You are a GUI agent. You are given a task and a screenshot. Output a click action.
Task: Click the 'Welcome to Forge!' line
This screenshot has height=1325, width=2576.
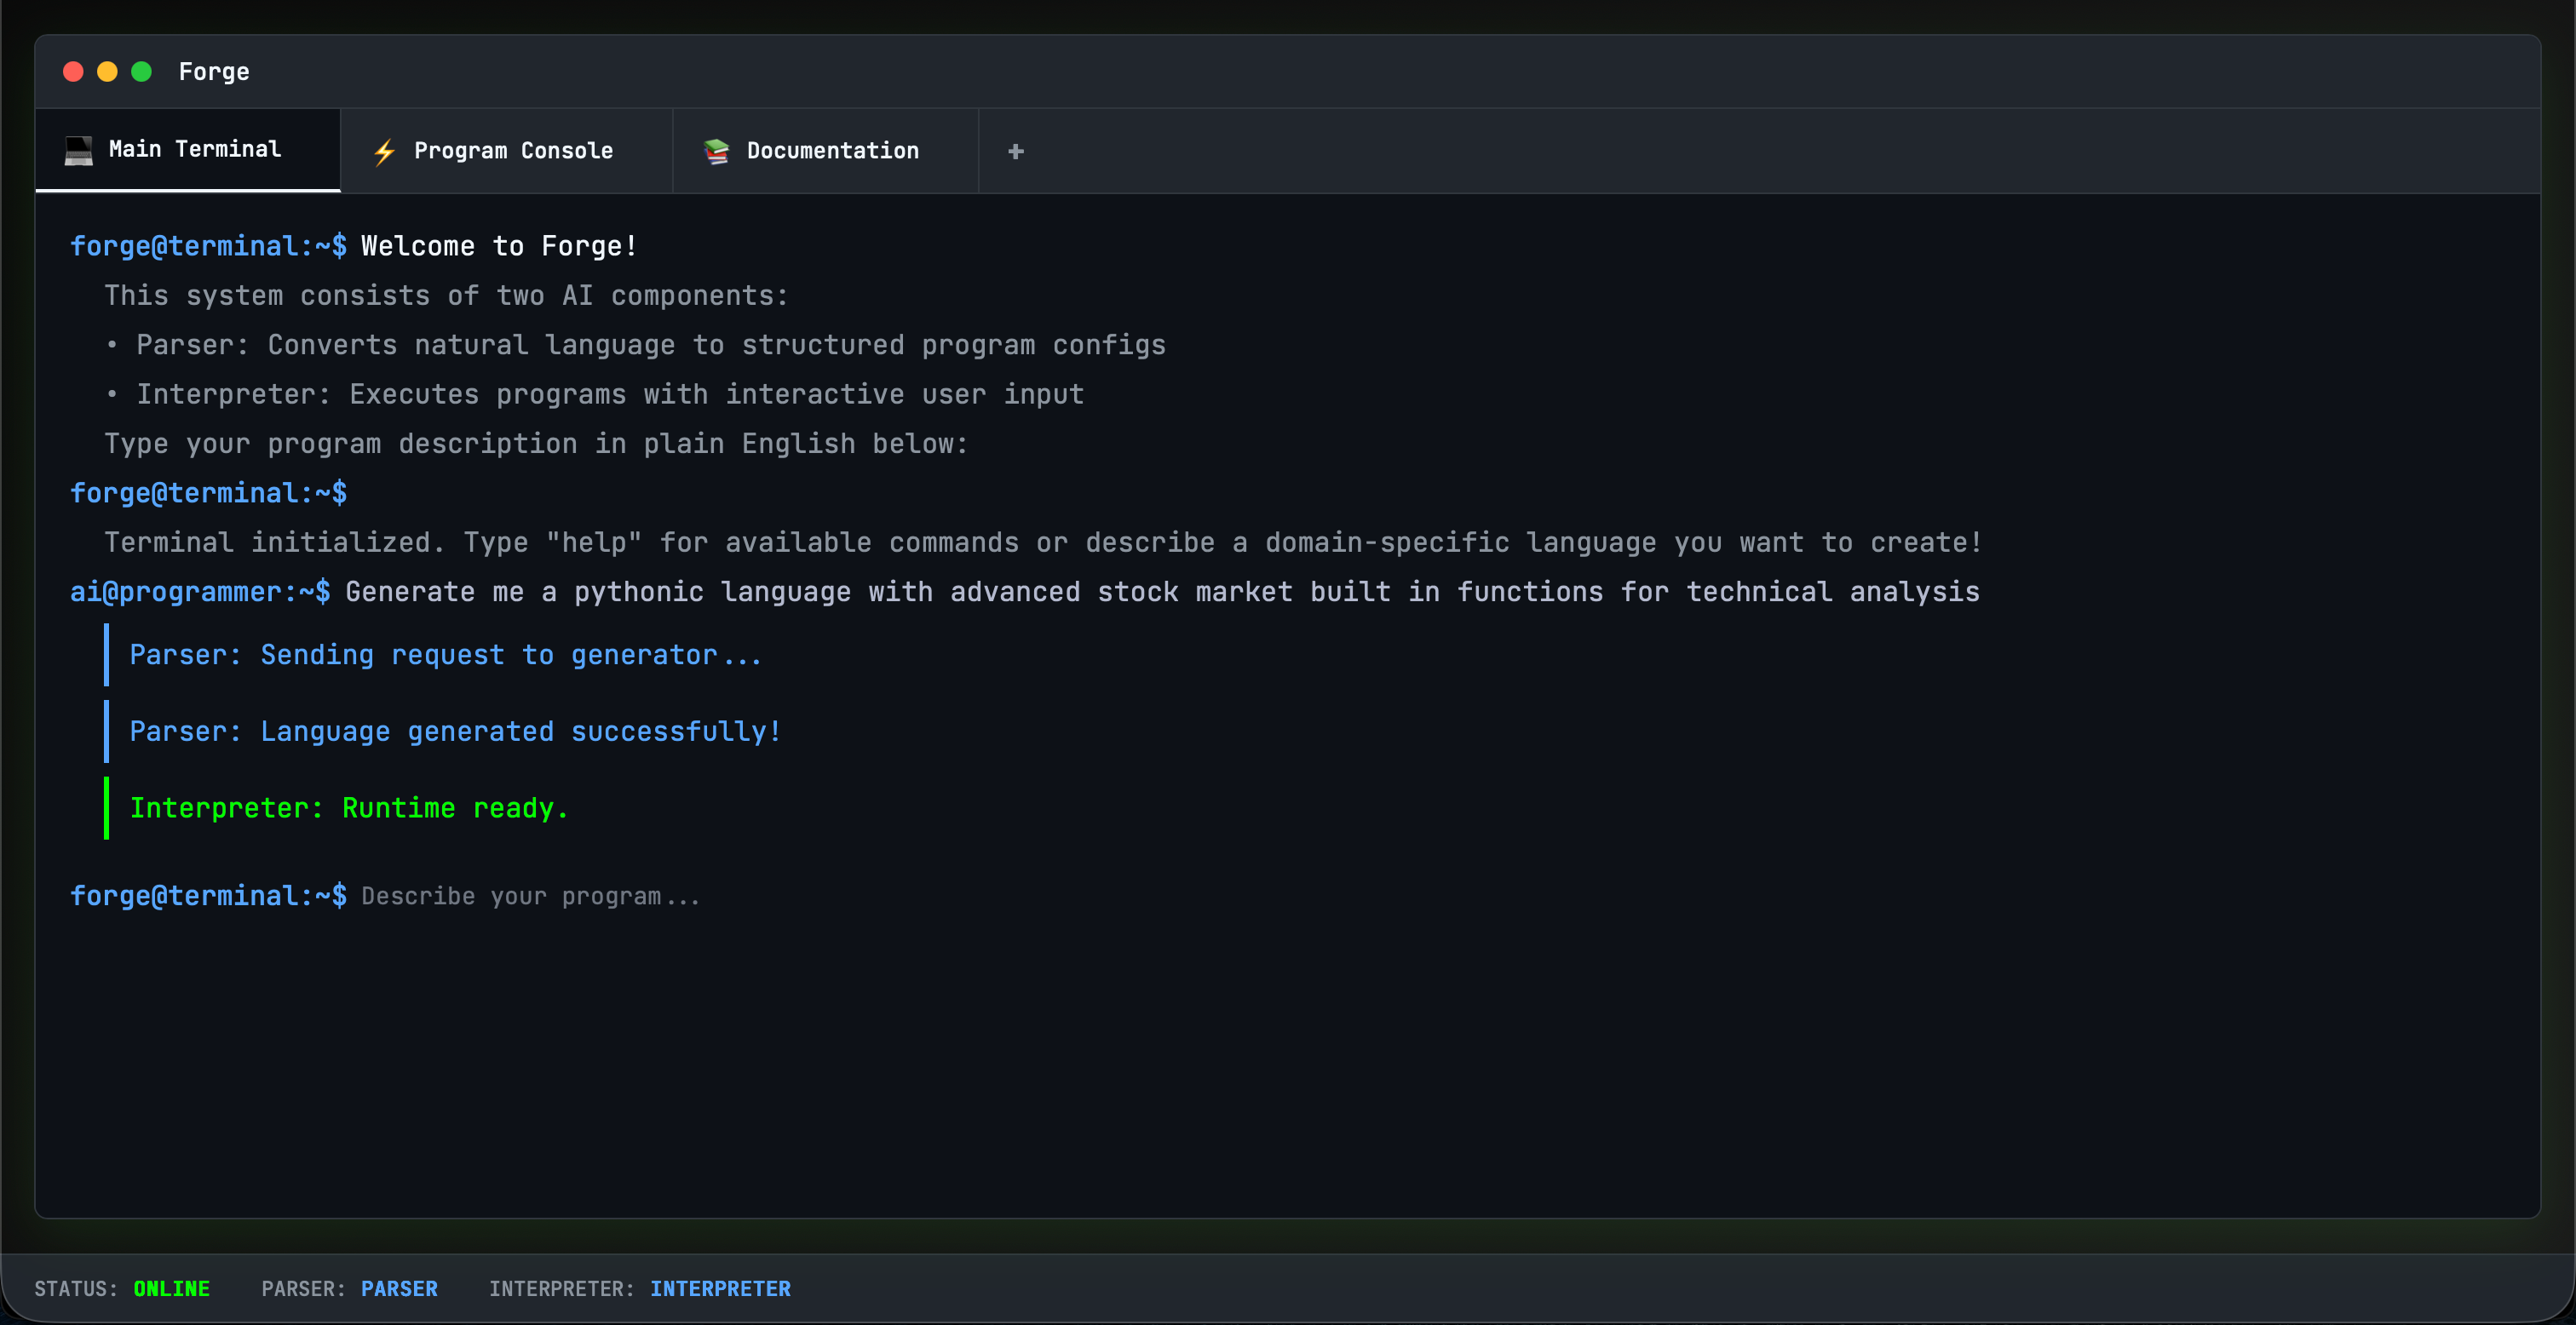(499, 246)
